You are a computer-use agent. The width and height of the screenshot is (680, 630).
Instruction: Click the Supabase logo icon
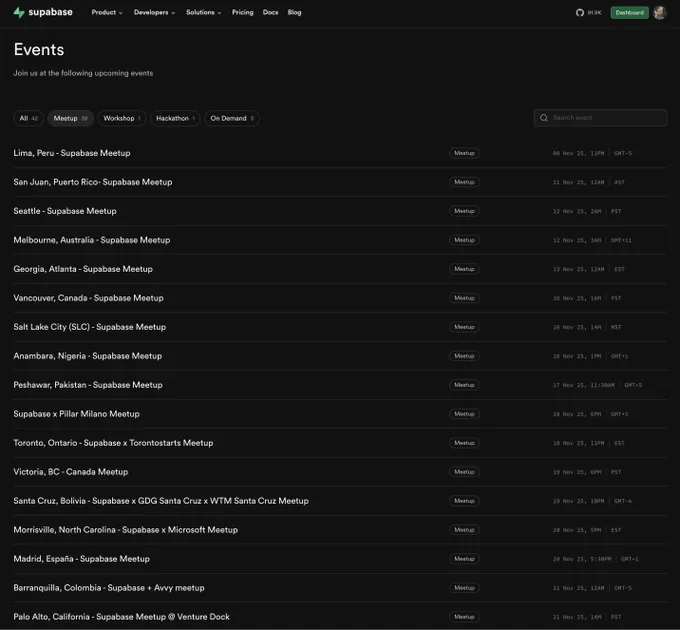[x=19, y=13]
